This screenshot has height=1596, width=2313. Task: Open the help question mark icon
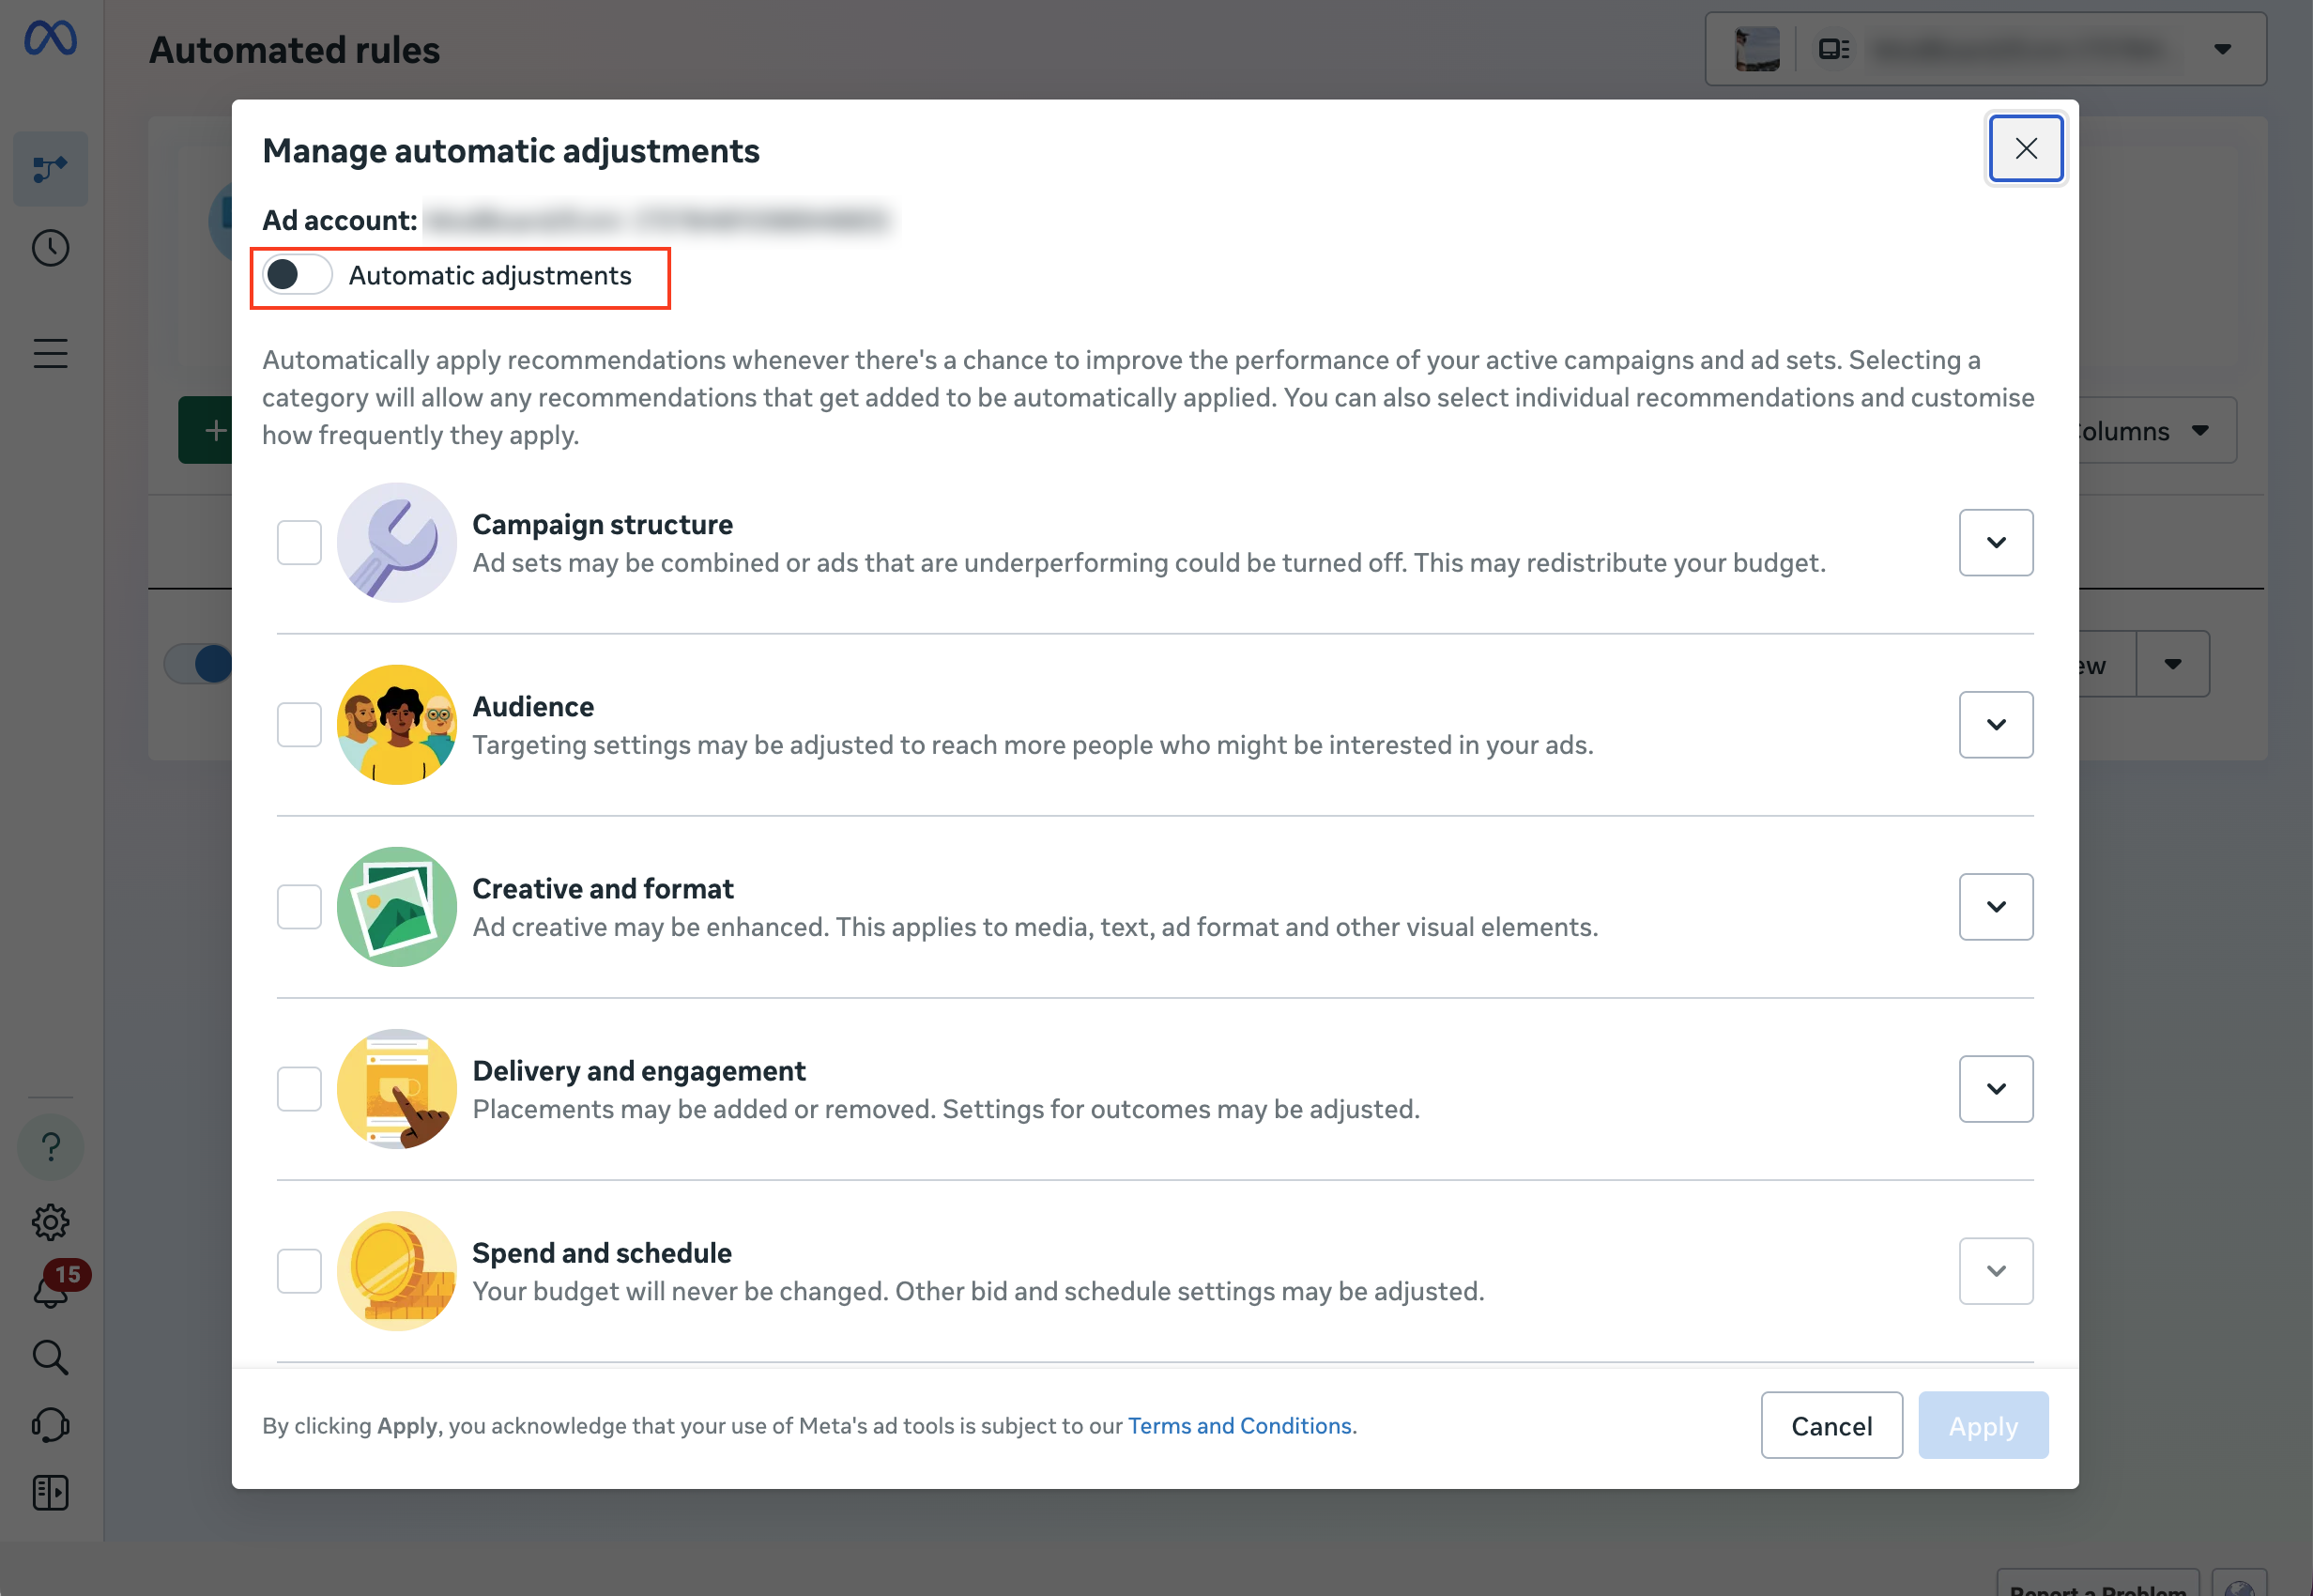pyautogui.click(x=51, y=1147)
